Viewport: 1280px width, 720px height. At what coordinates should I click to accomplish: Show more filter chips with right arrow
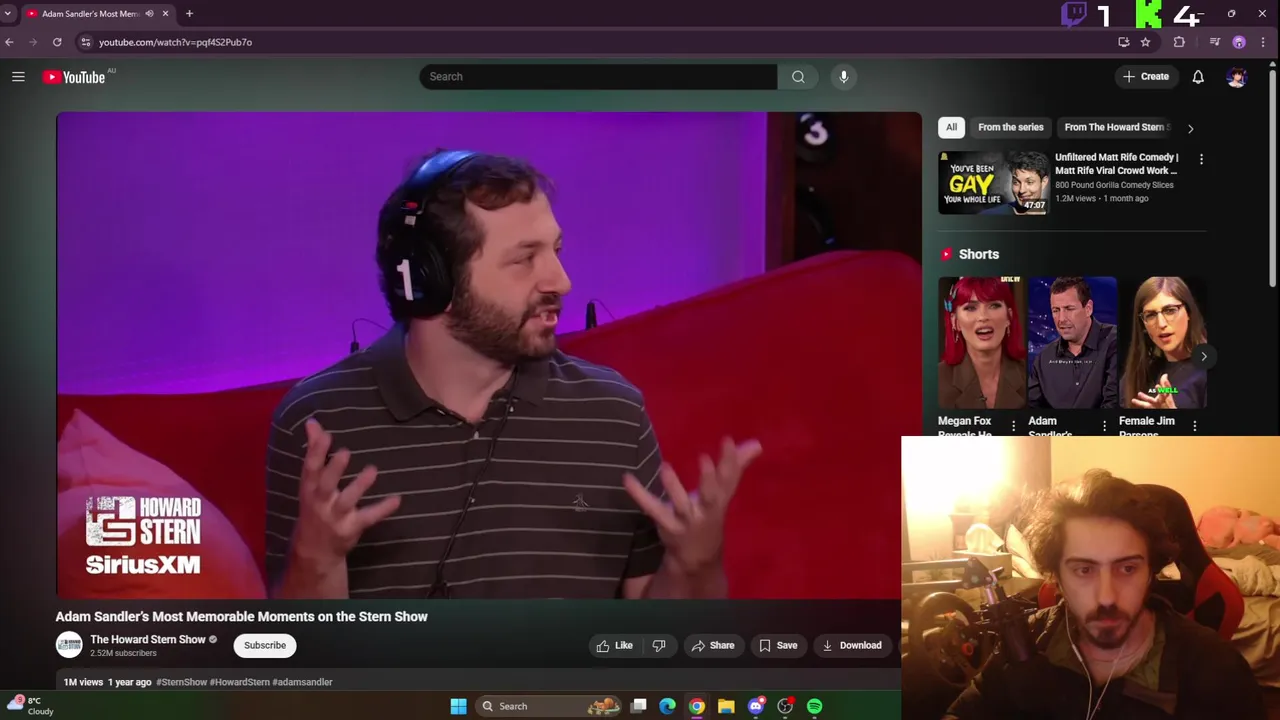coord(1190,128)
